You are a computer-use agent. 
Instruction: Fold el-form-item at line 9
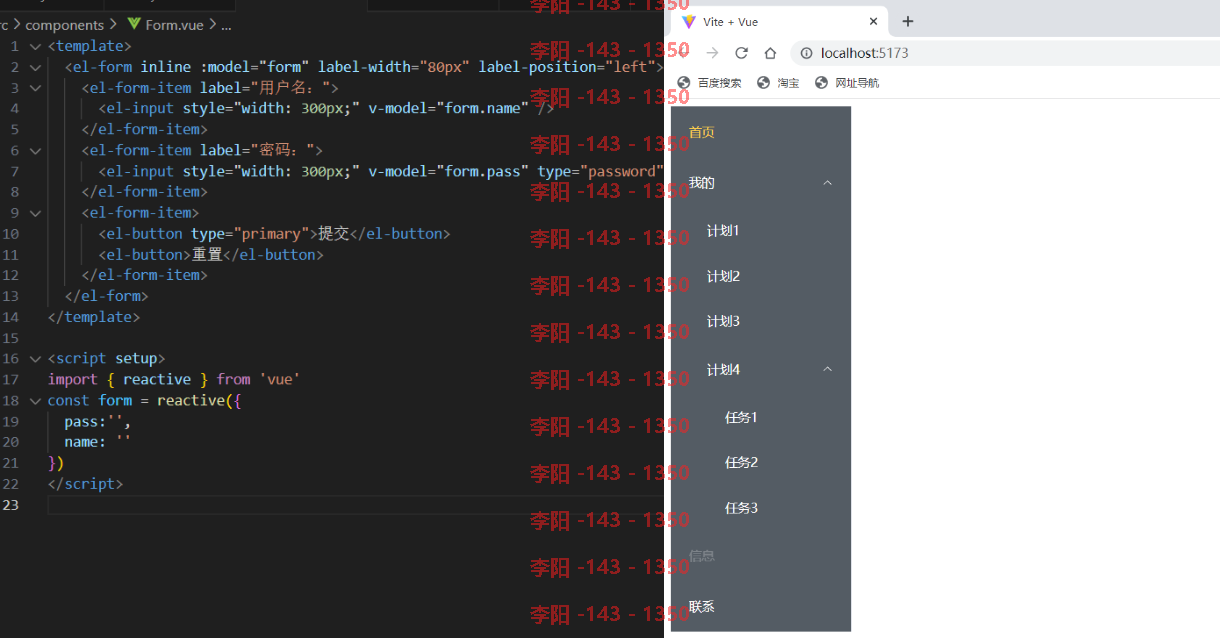point(35,213)
